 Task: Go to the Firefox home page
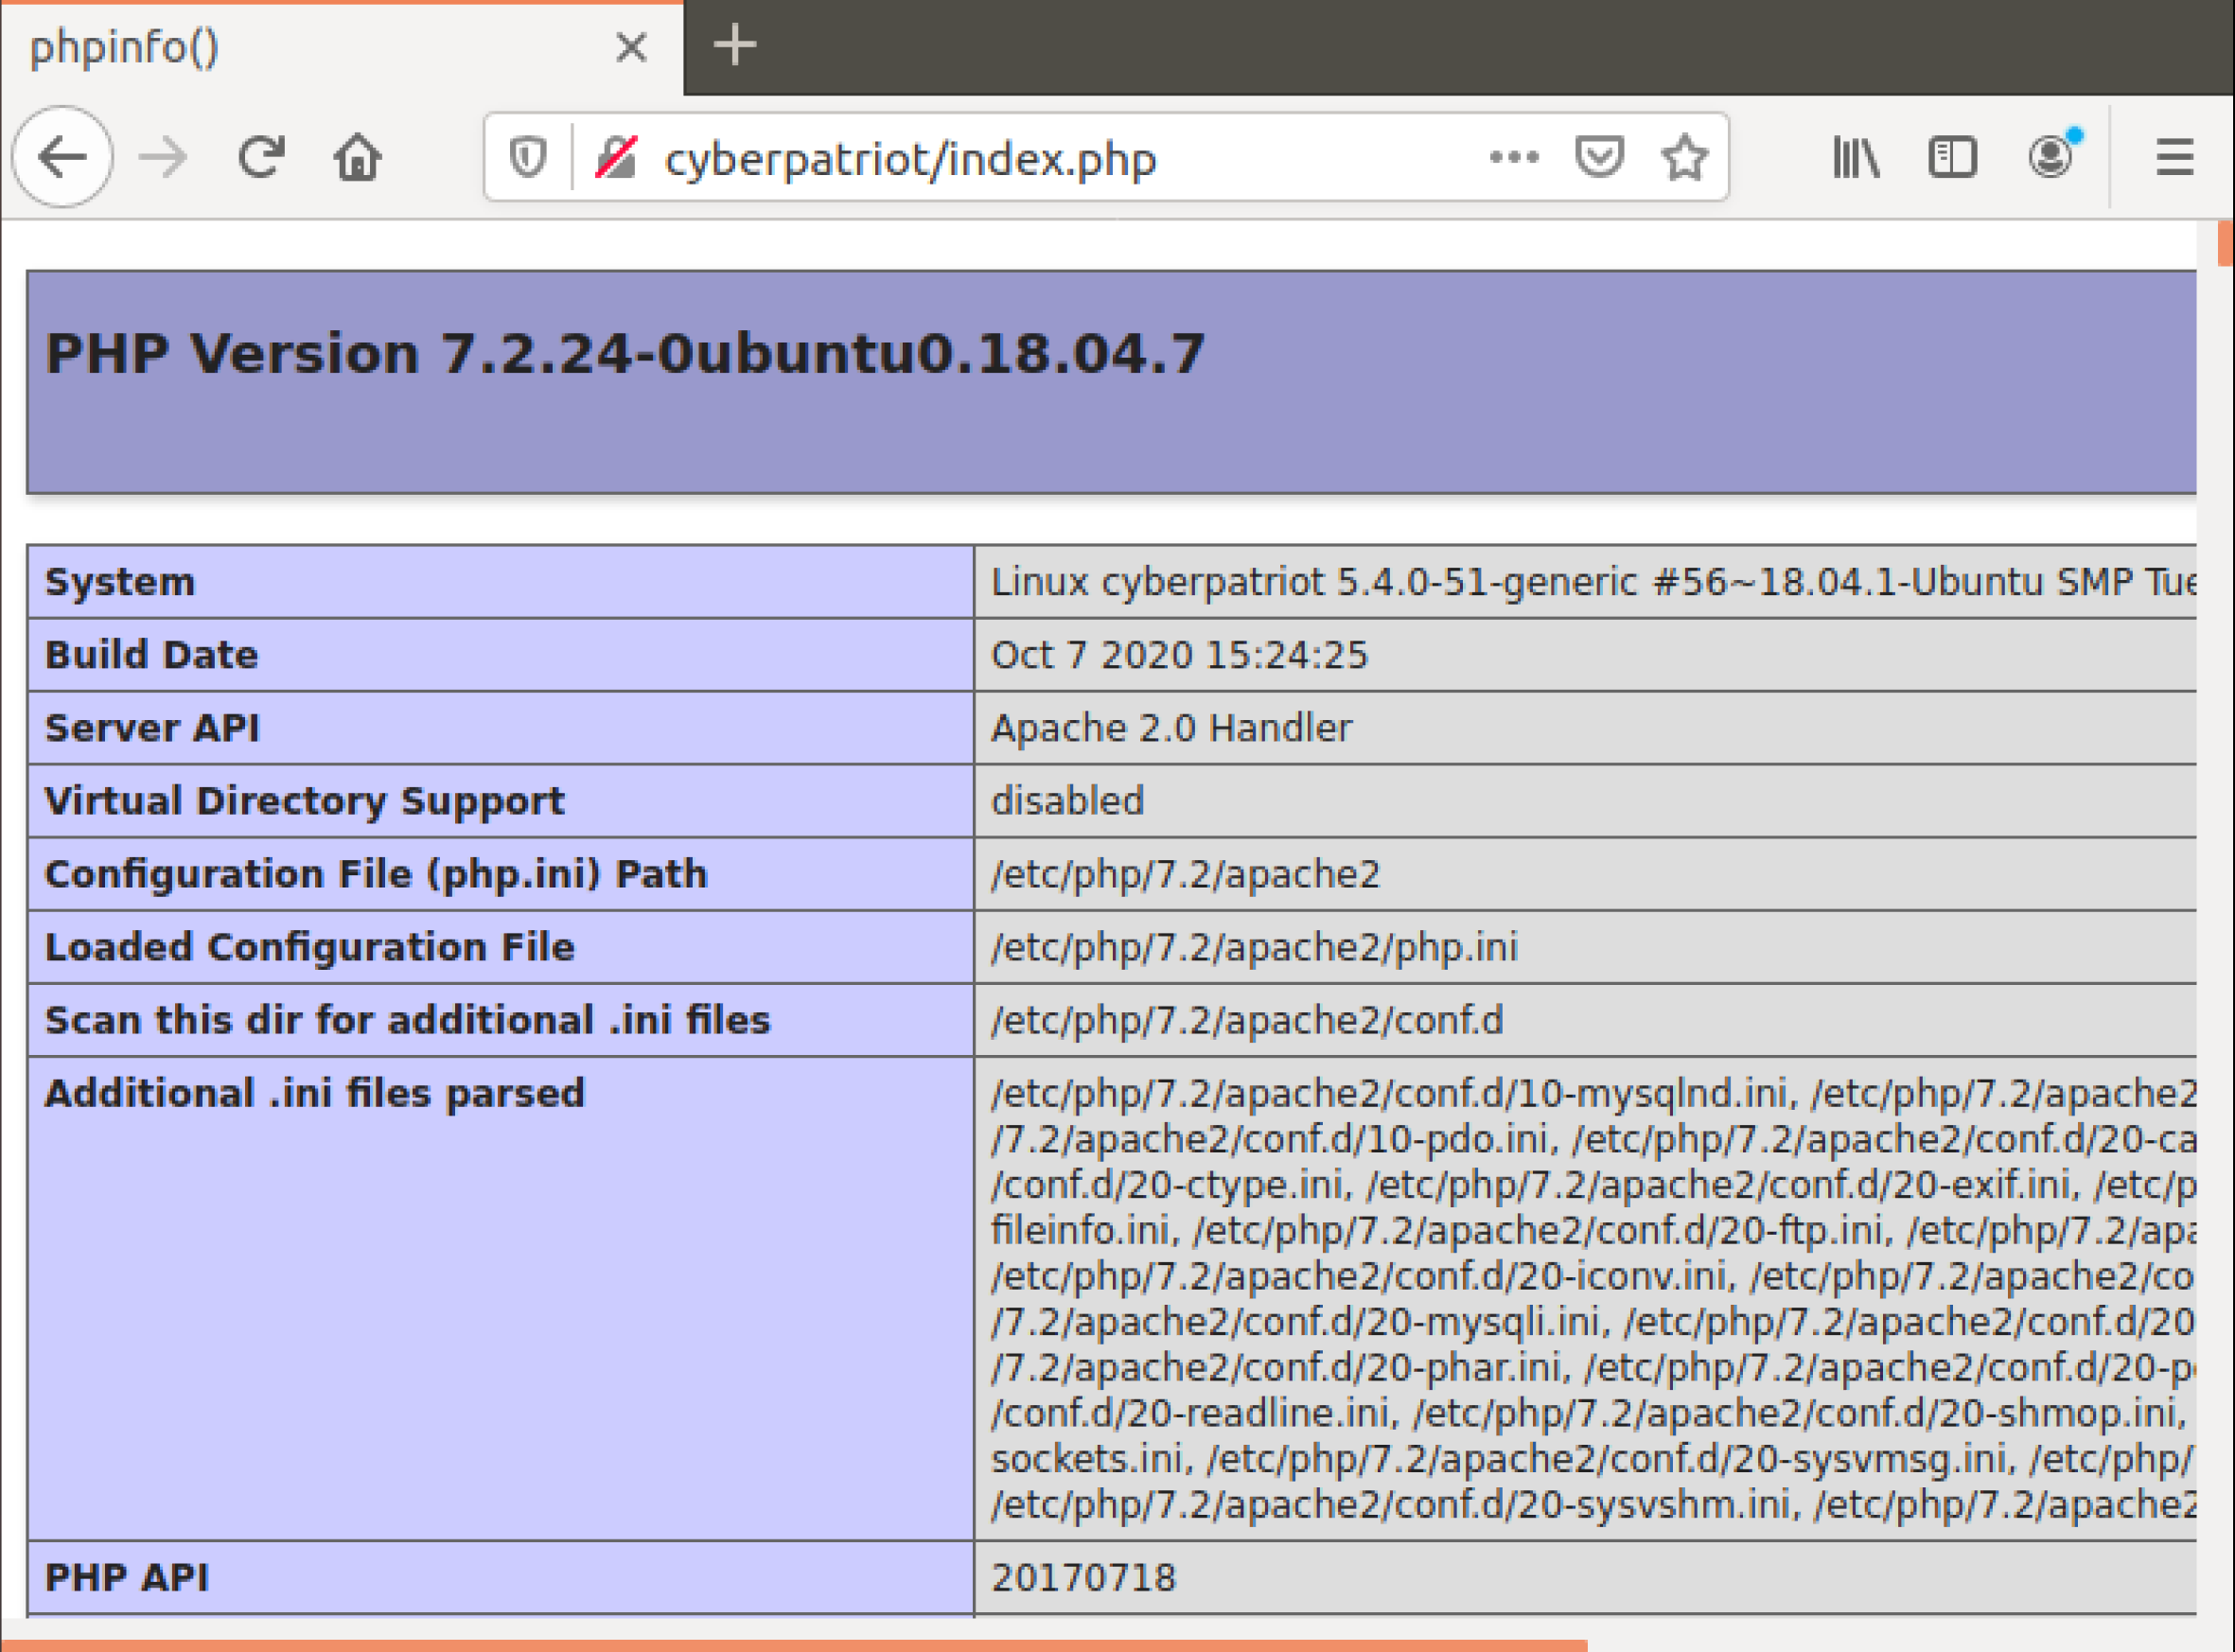(x=357, y=157)
